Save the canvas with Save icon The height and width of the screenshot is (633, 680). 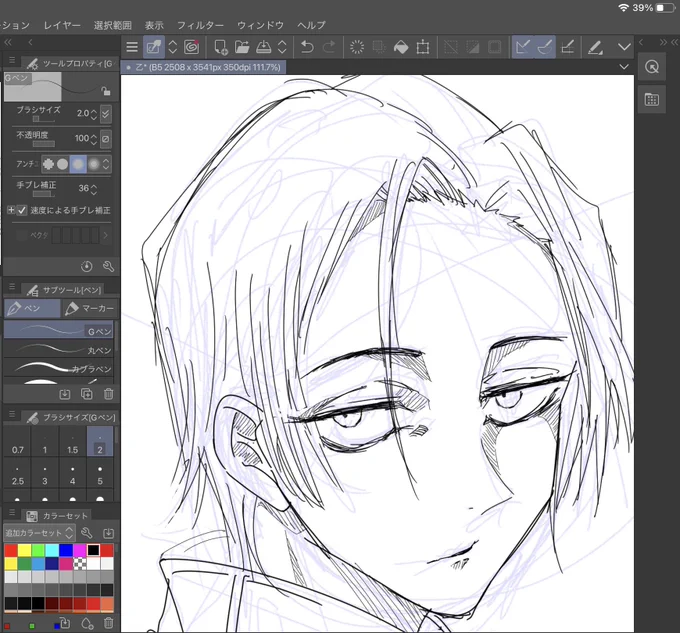tap(263, 47)
